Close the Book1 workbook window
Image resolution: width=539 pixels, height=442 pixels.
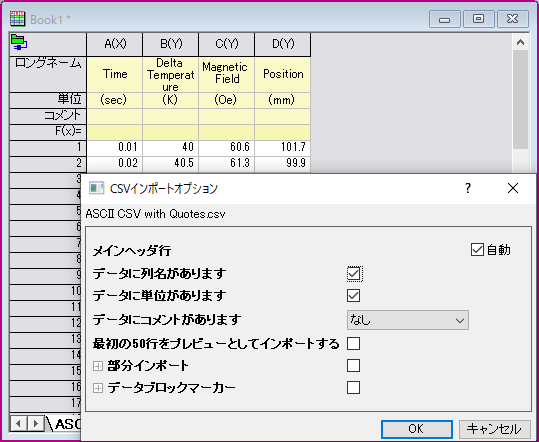click(x=513, y=19)
